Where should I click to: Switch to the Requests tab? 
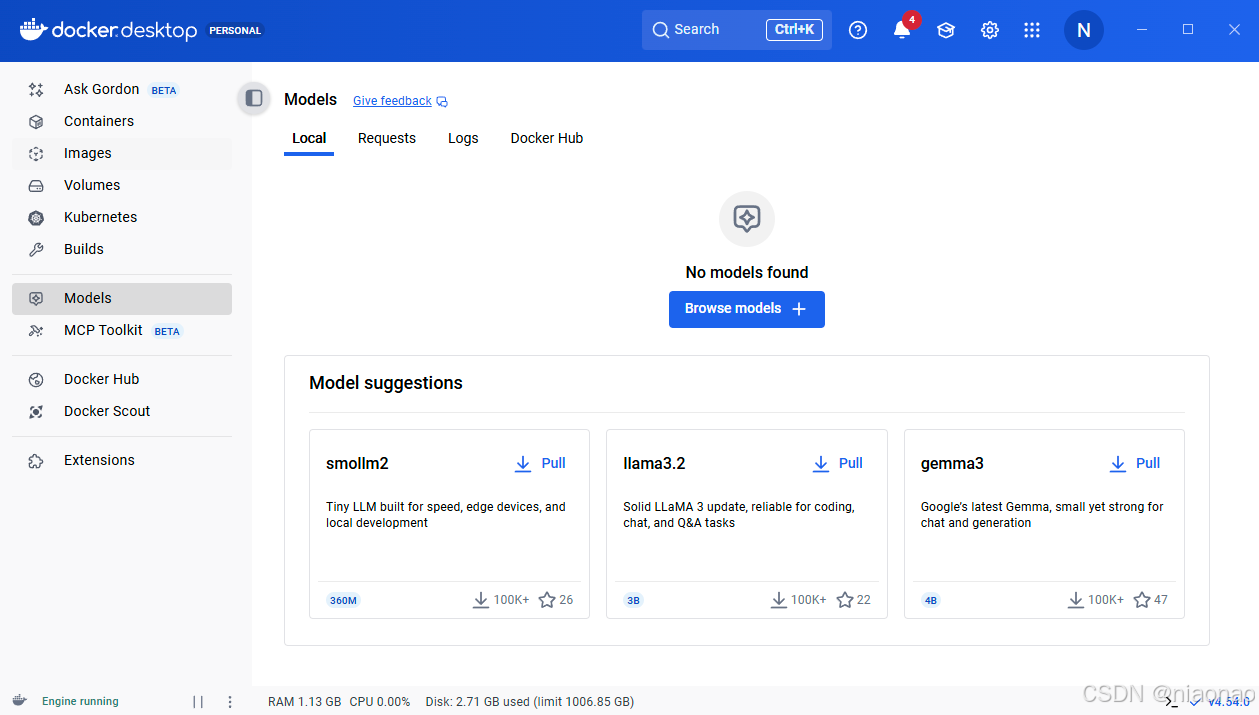(x=387, y=138)
